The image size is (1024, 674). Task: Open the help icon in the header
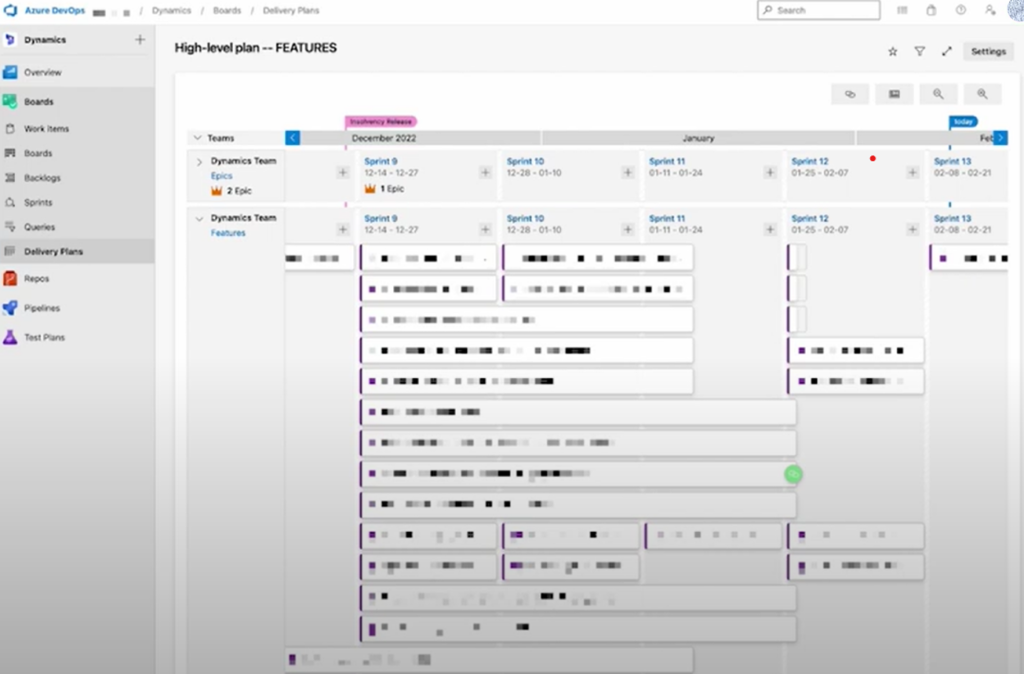click(x=960, y=10)
